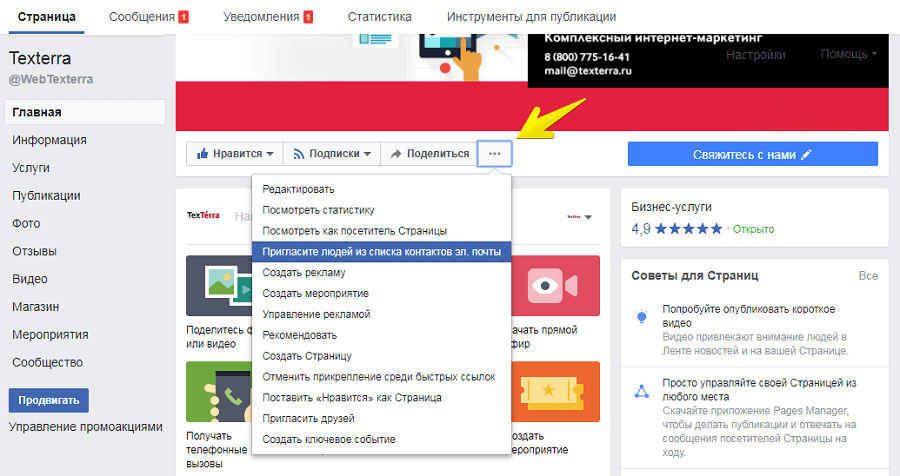The width and height of the screenshot is (900, 476).
Task: Click the Свяжитесь с нами button
Action: (x=752, y=154)
